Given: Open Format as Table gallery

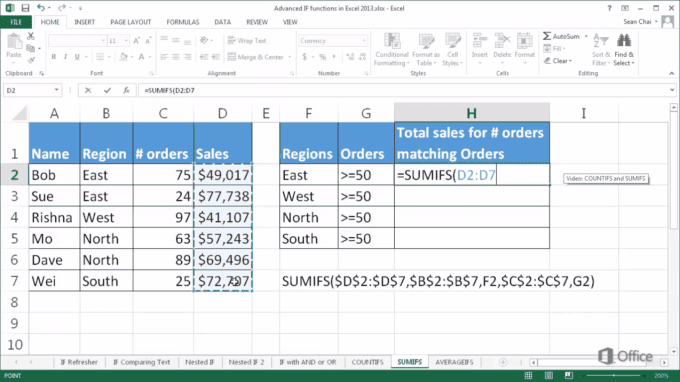Looking at the screenshot, I should 426,49.
